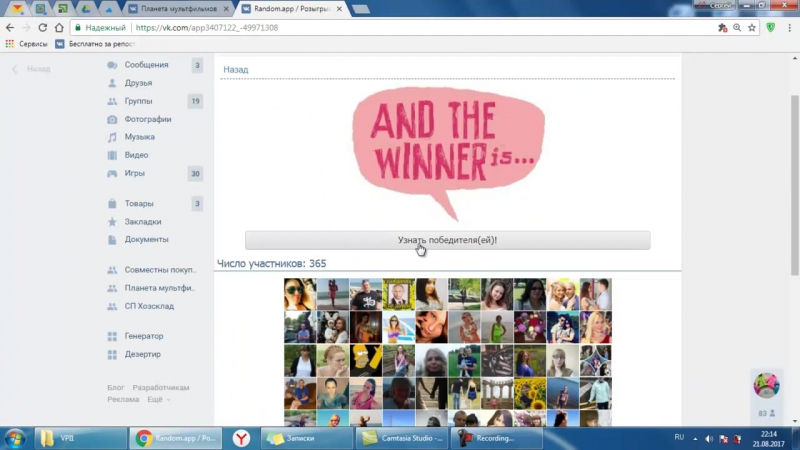Open the Yandex browser from the taskbar
Viewport: 800px width, 450px height.
(x=241, y=438)
